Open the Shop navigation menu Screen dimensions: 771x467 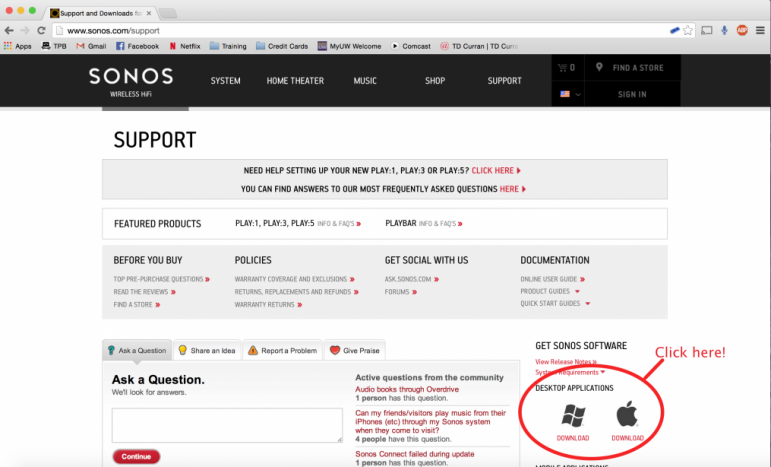point(435,81)
